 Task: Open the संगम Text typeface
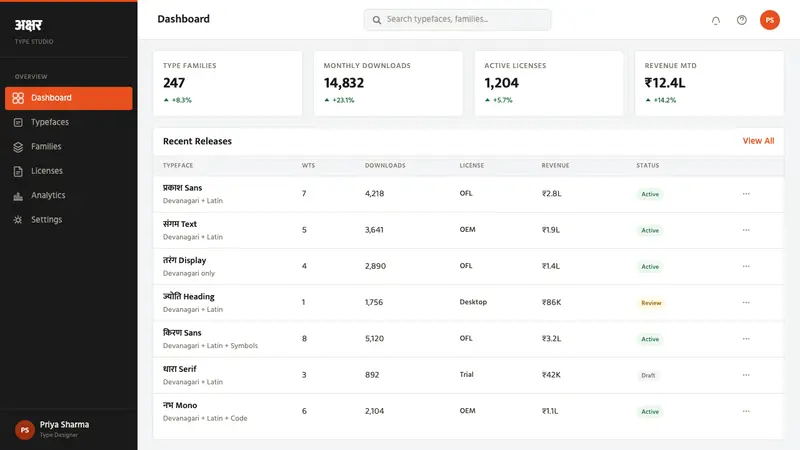[180, 224]
